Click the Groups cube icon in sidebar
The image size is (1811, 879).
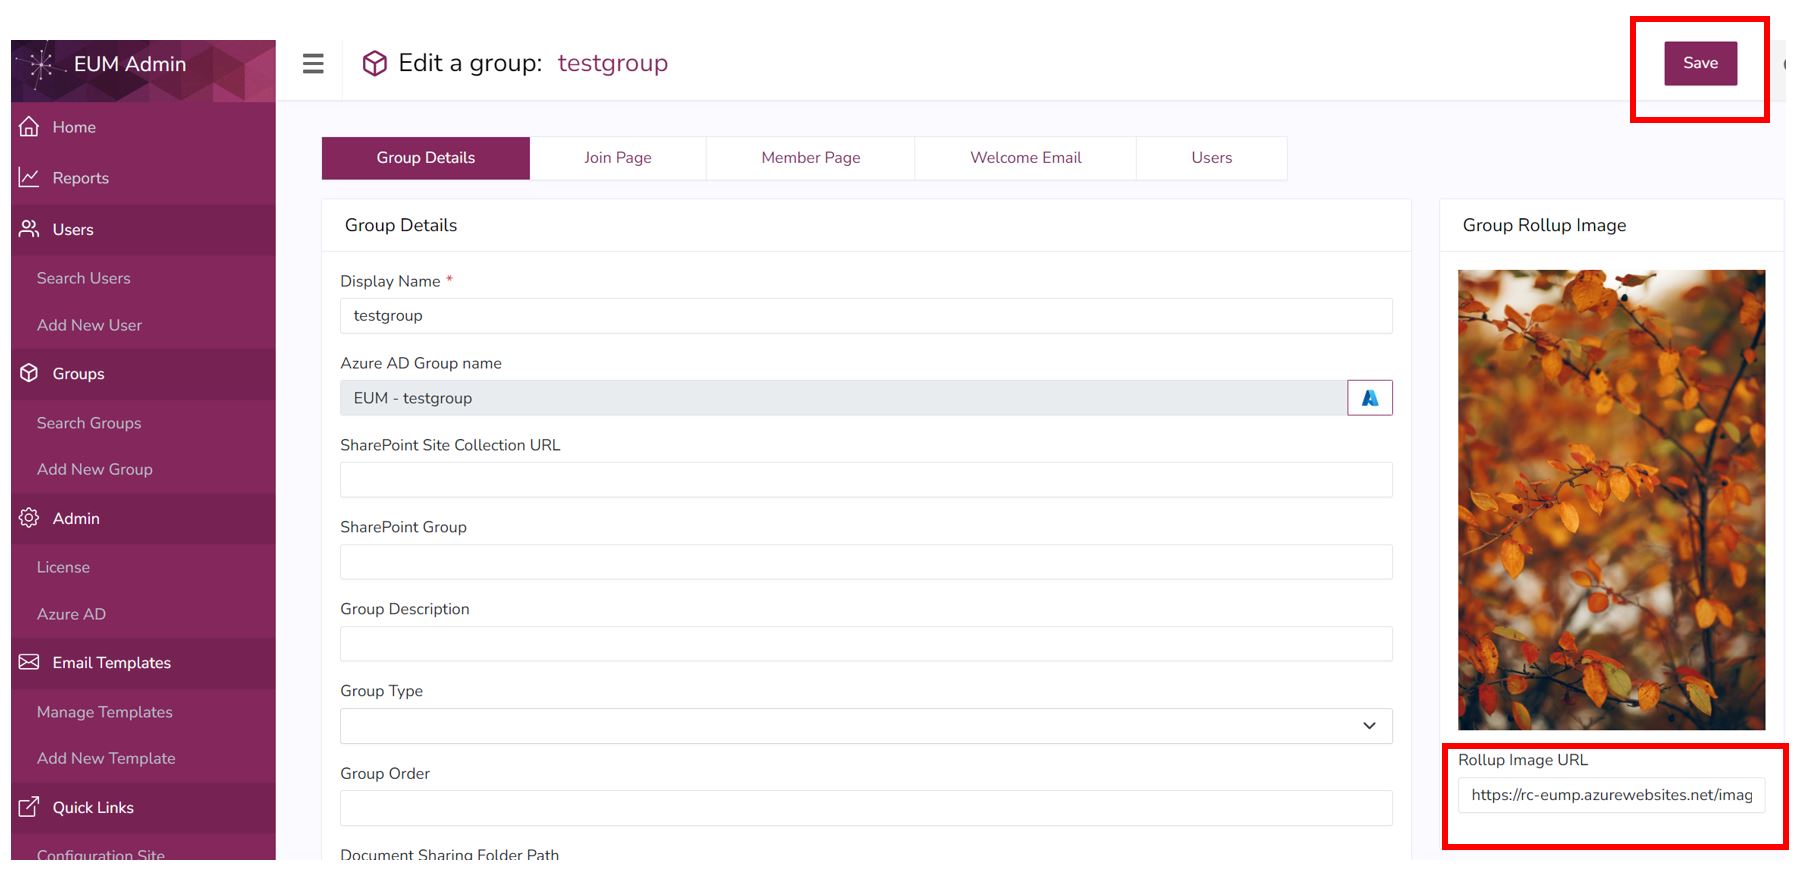point(29,373)
